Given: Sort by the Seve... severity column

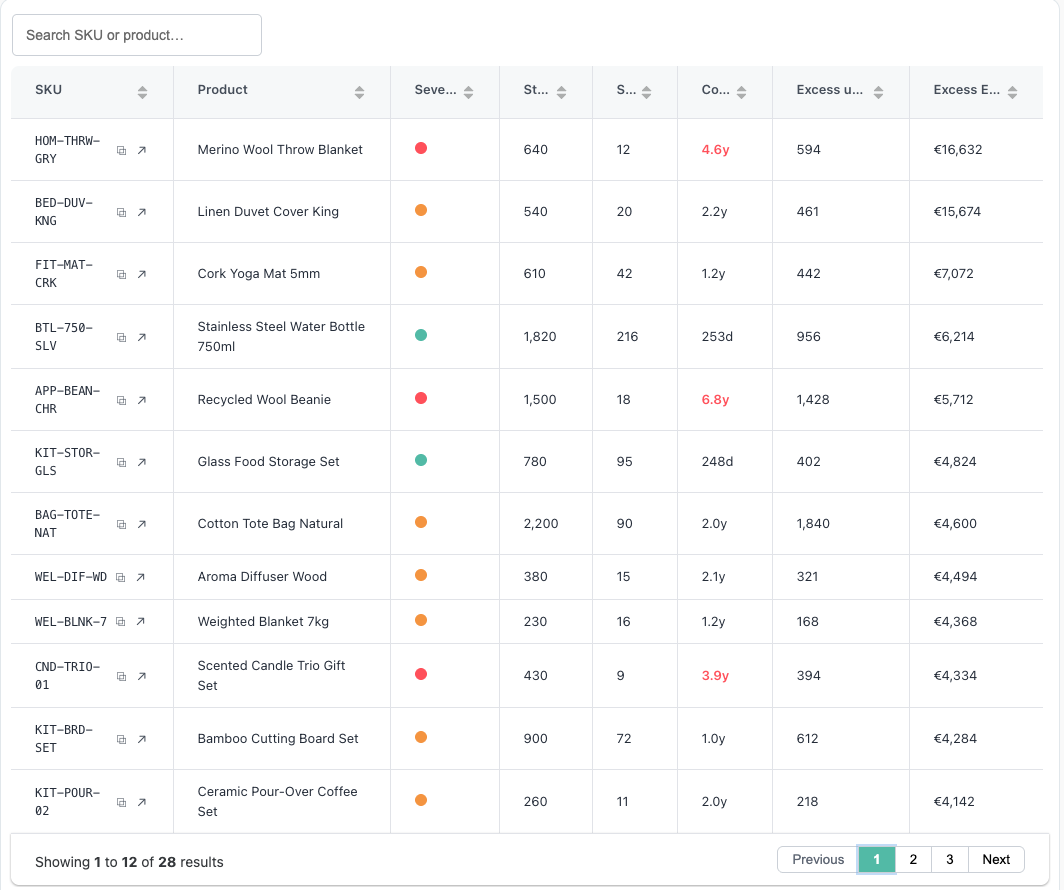Looking at the screenshot, I should click(x=468, y=92).
